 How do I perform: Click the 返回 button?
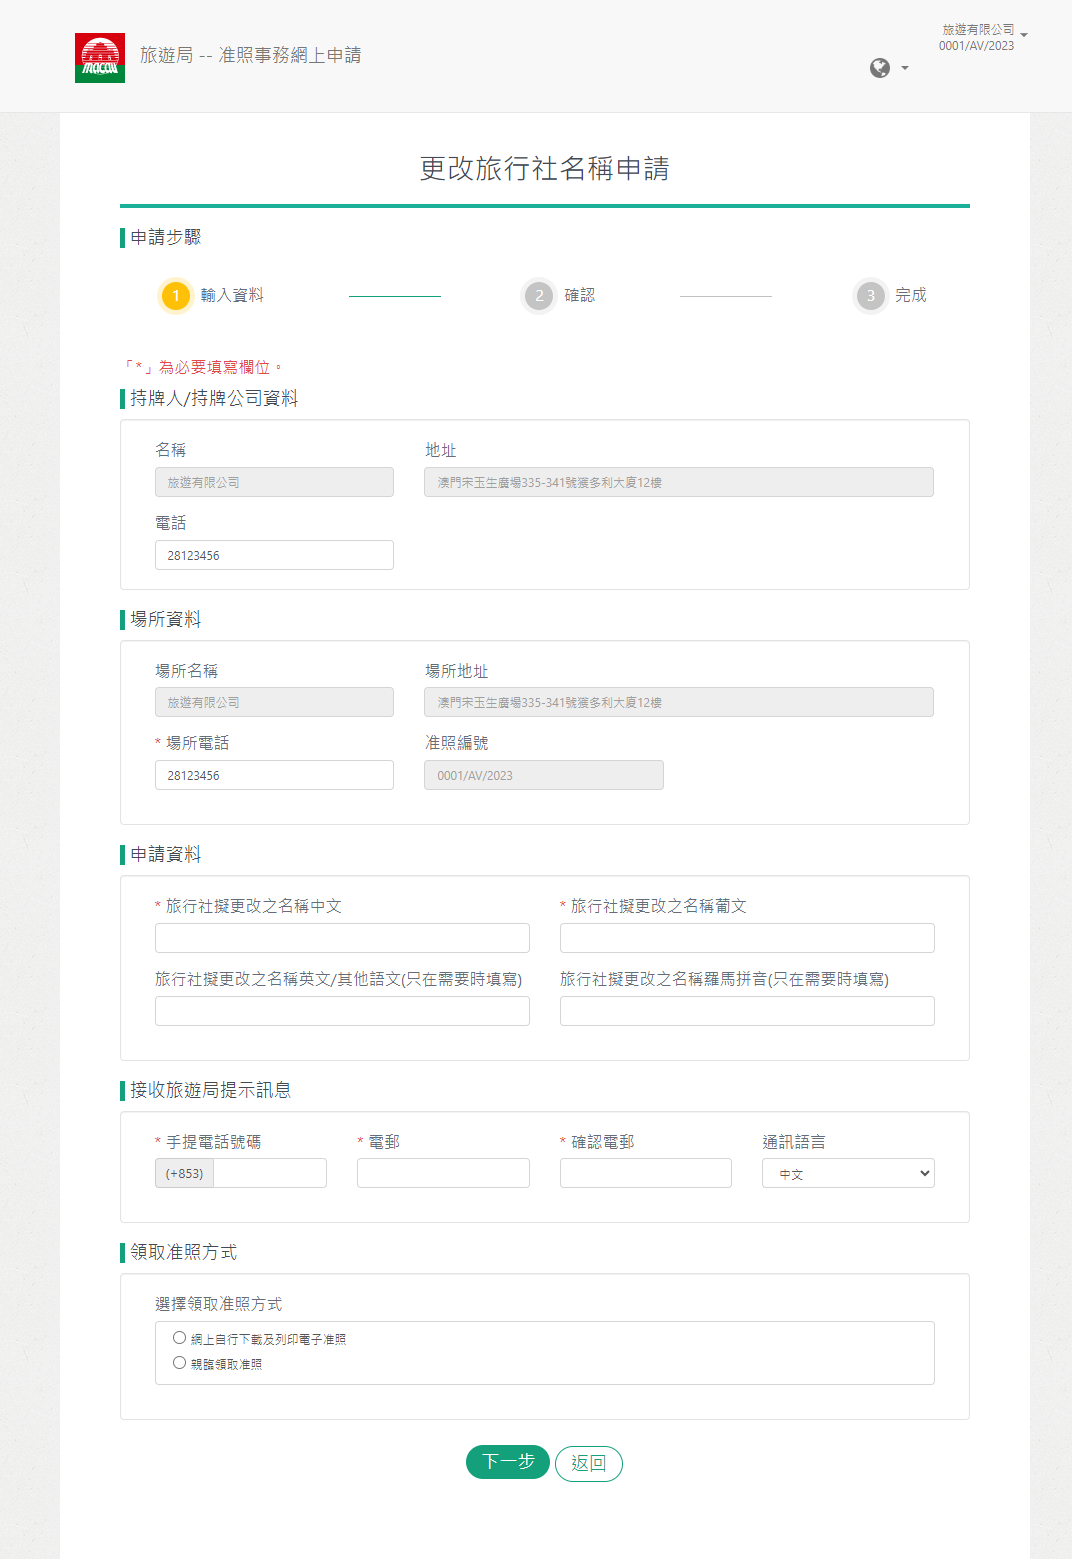point(588,1463)
